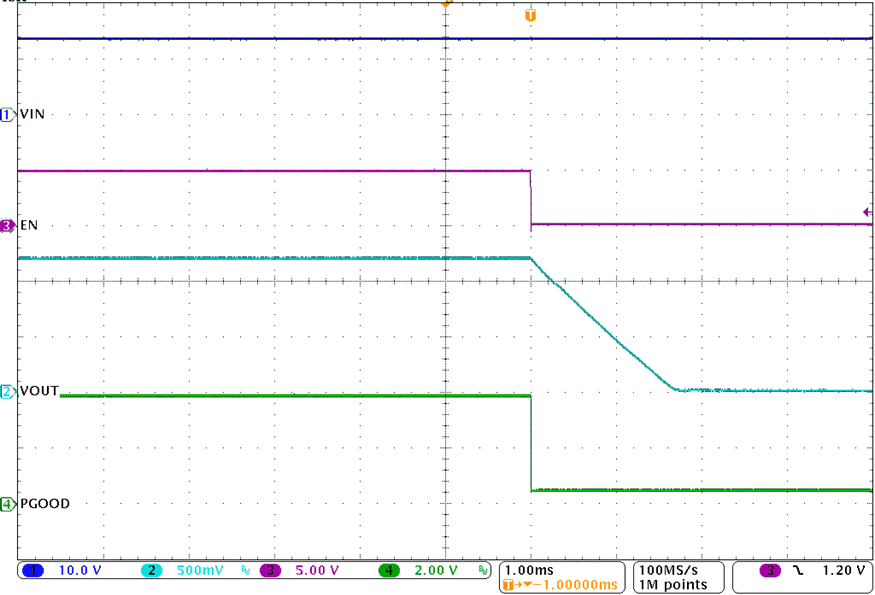Click the orange trigger position triangle
This screenshot has height=595, width=875.
click(446, 4)
